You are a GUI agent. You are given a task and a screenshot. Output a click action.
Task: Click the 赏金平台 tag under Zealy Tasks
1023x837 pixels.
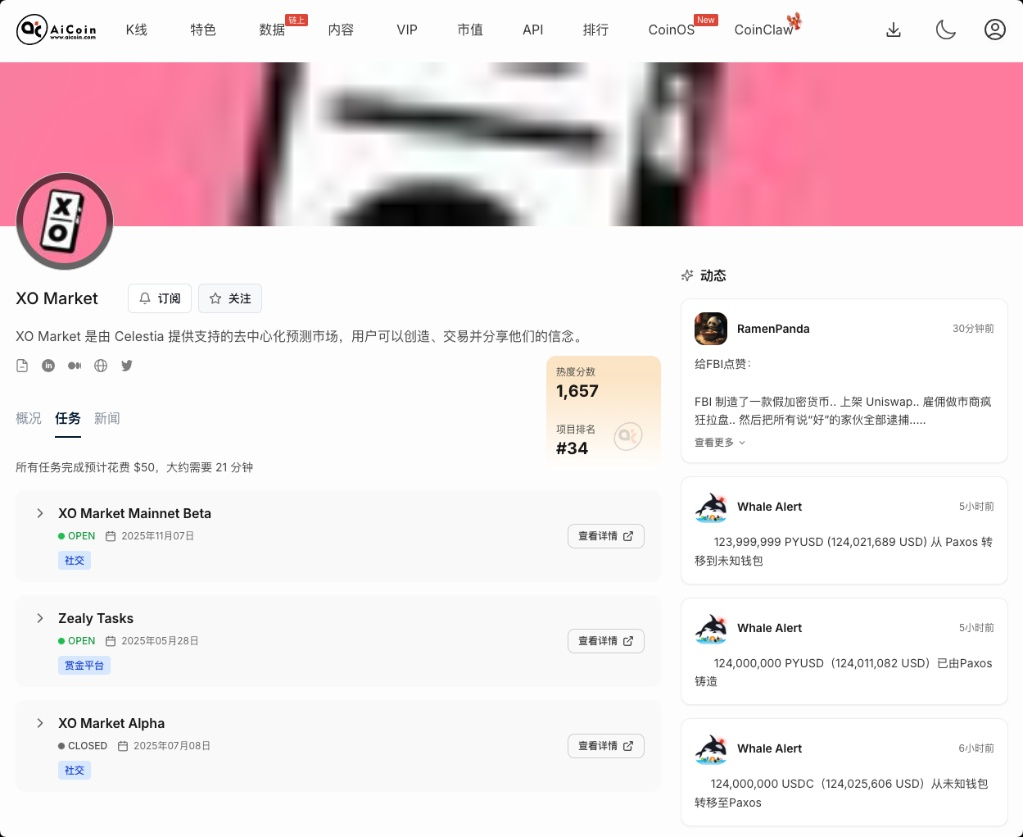click(x=84, y=665)
